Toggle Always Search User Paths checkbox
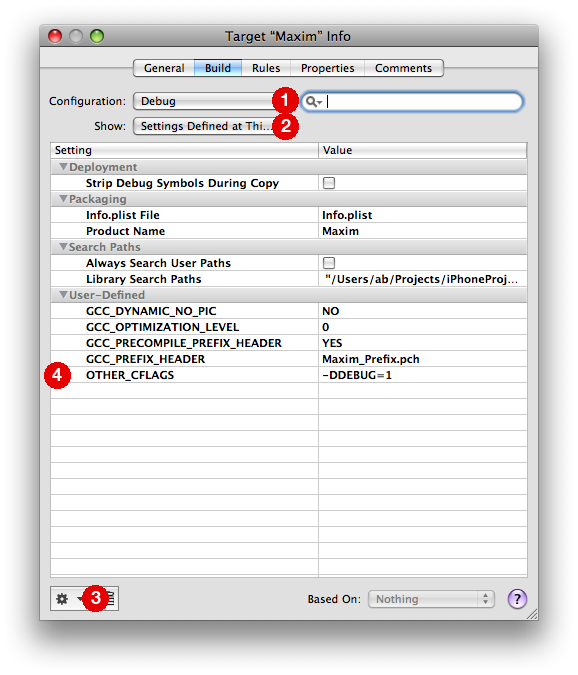This screenshot has width=578, height=675. pos(329,263)
